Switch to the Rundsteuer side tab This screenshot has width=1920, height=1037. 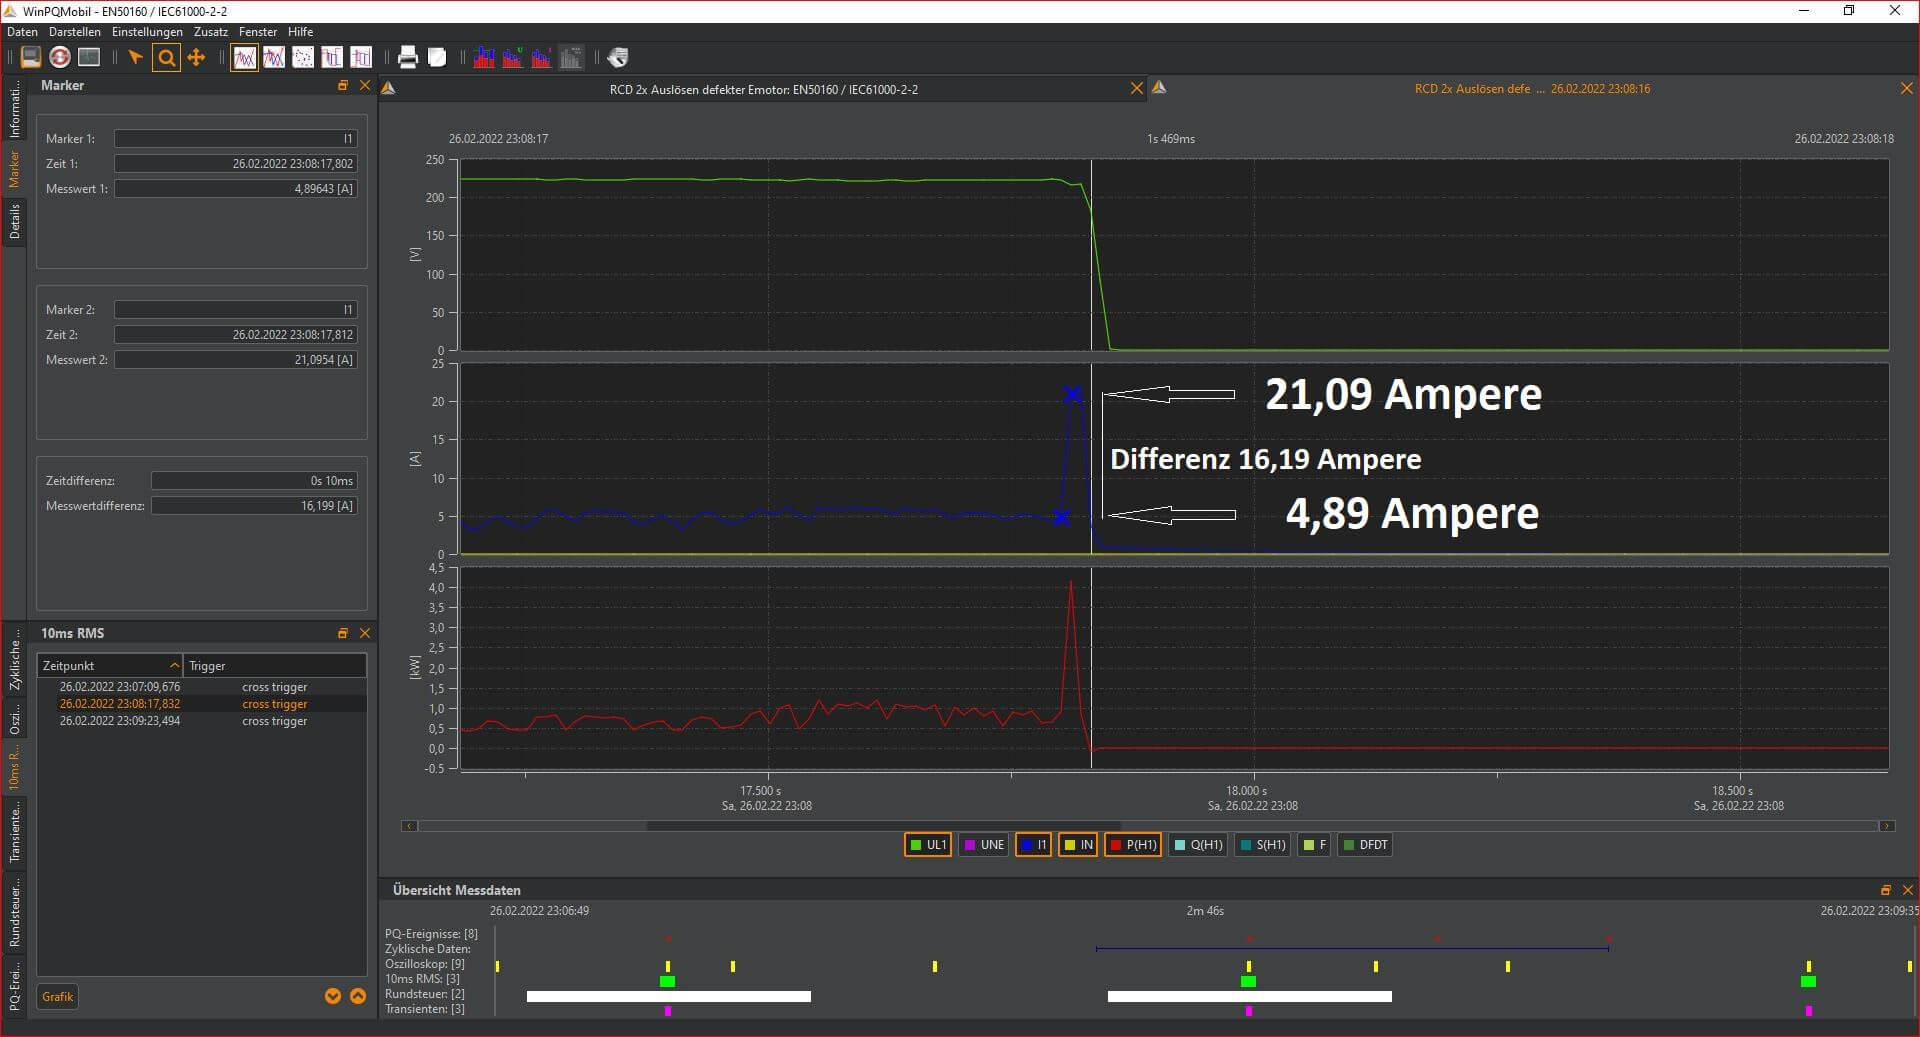[14, 912]
